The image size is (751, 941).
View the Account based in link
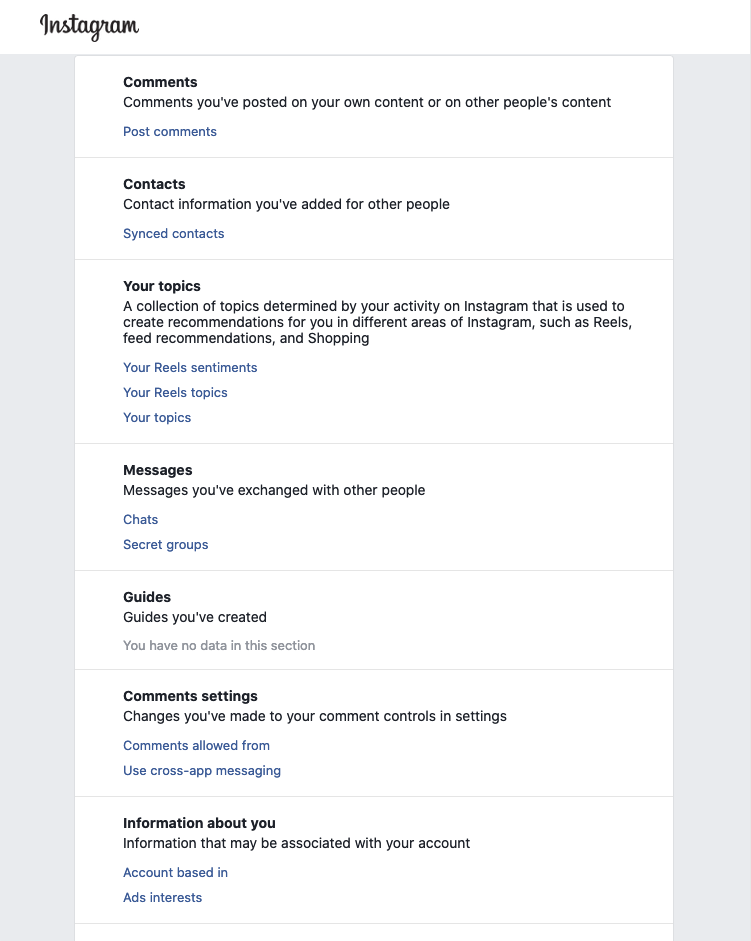(x=175, y=873)
